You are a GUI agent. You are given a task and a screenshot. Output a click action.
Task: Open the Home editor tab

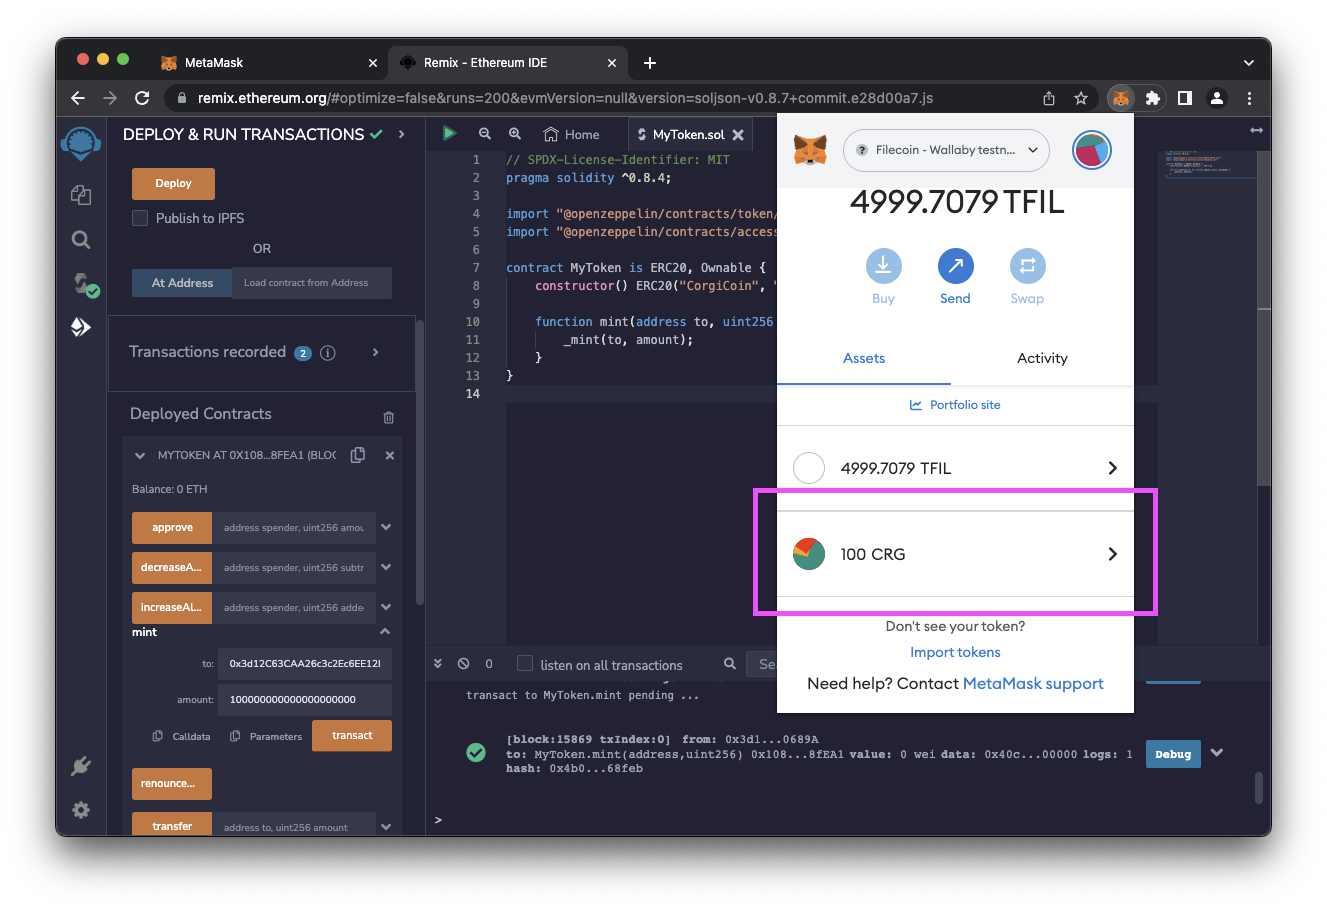(x=571, y=134)
